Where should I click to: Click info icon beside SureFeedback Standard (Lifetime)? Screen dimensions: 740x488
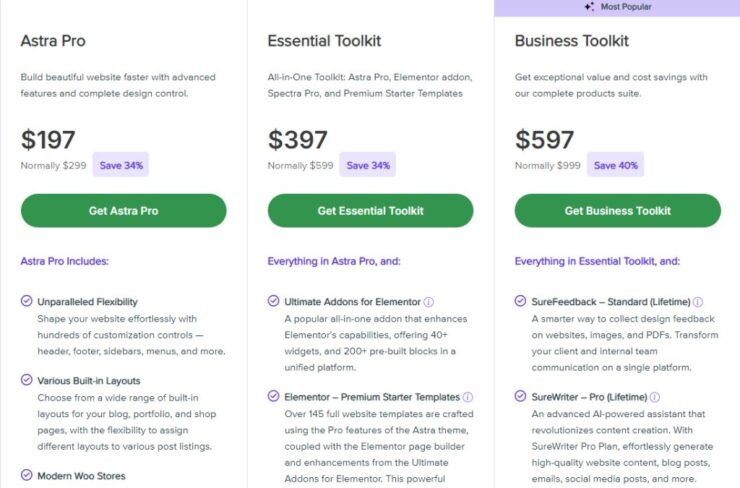tap(698, 302)
